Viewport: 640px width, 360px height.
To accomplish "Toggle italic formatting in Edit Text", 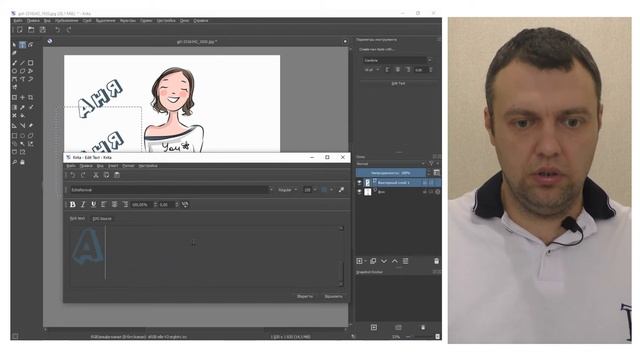I will click(x=83, y=204).
